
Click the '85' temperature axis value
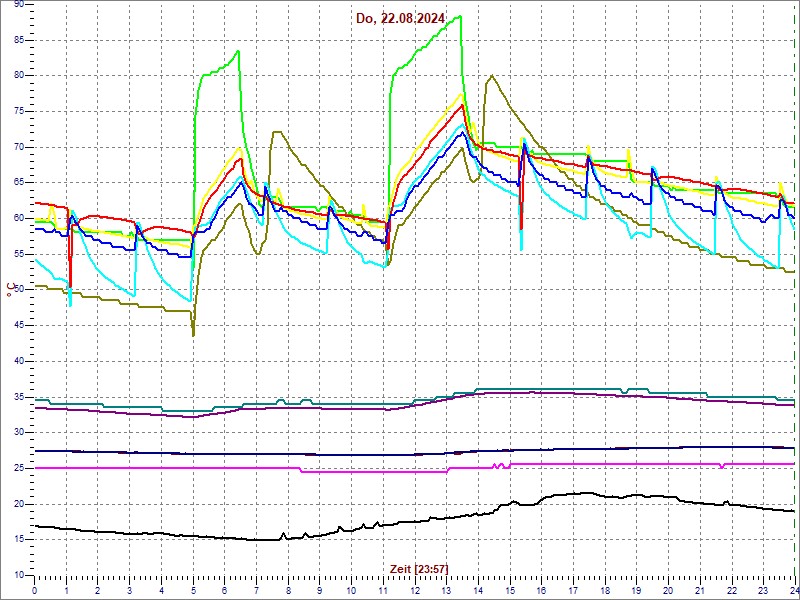(x=19, y=40)
